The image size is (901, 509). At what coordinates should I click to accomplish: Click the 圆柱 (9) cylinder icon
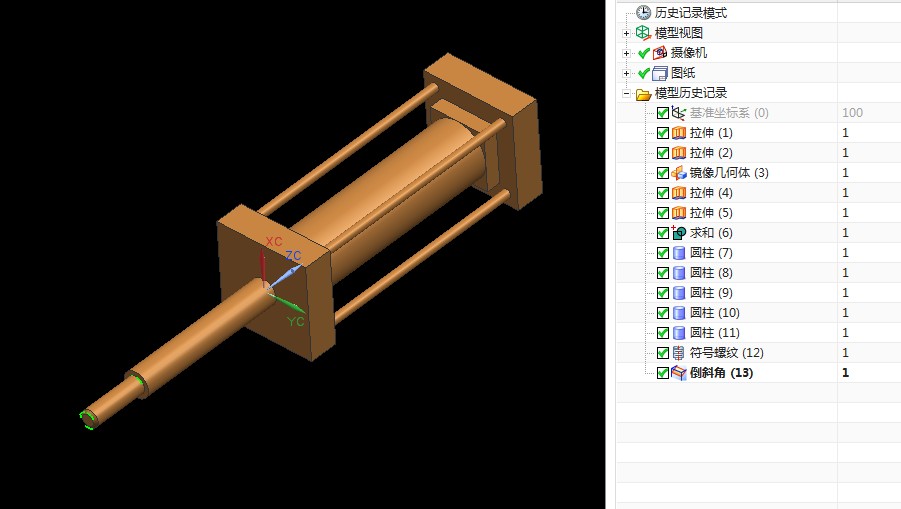coord(679,293)
